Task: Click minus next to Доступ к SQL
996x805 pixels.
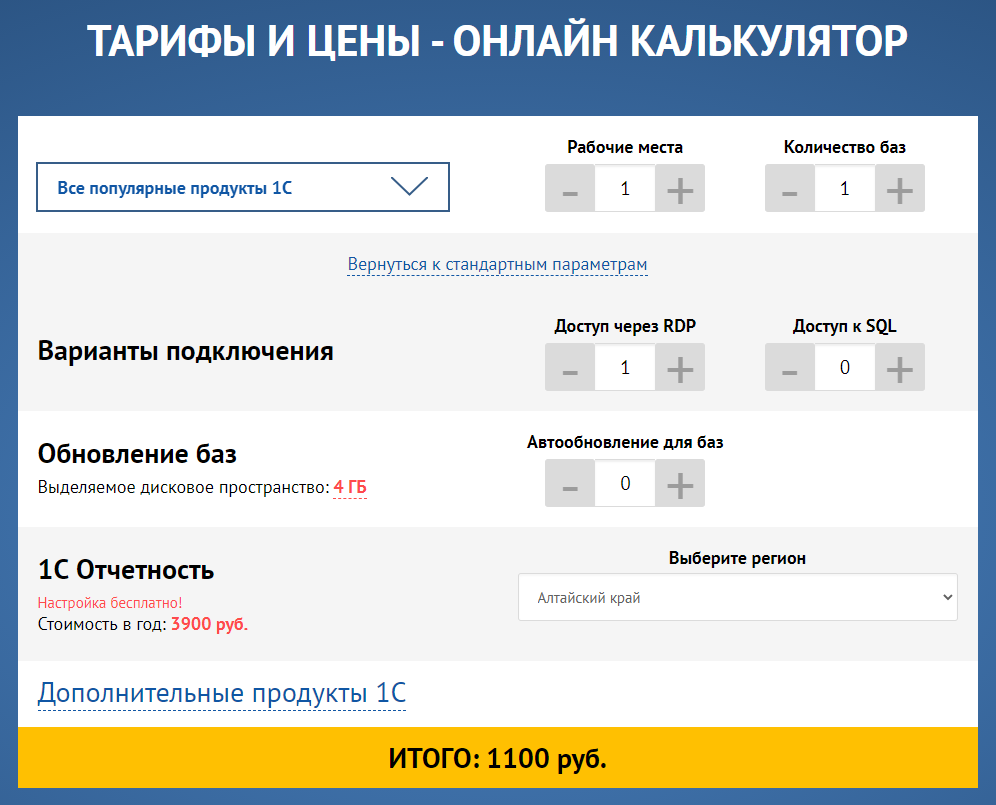Action: coord(790,367)
